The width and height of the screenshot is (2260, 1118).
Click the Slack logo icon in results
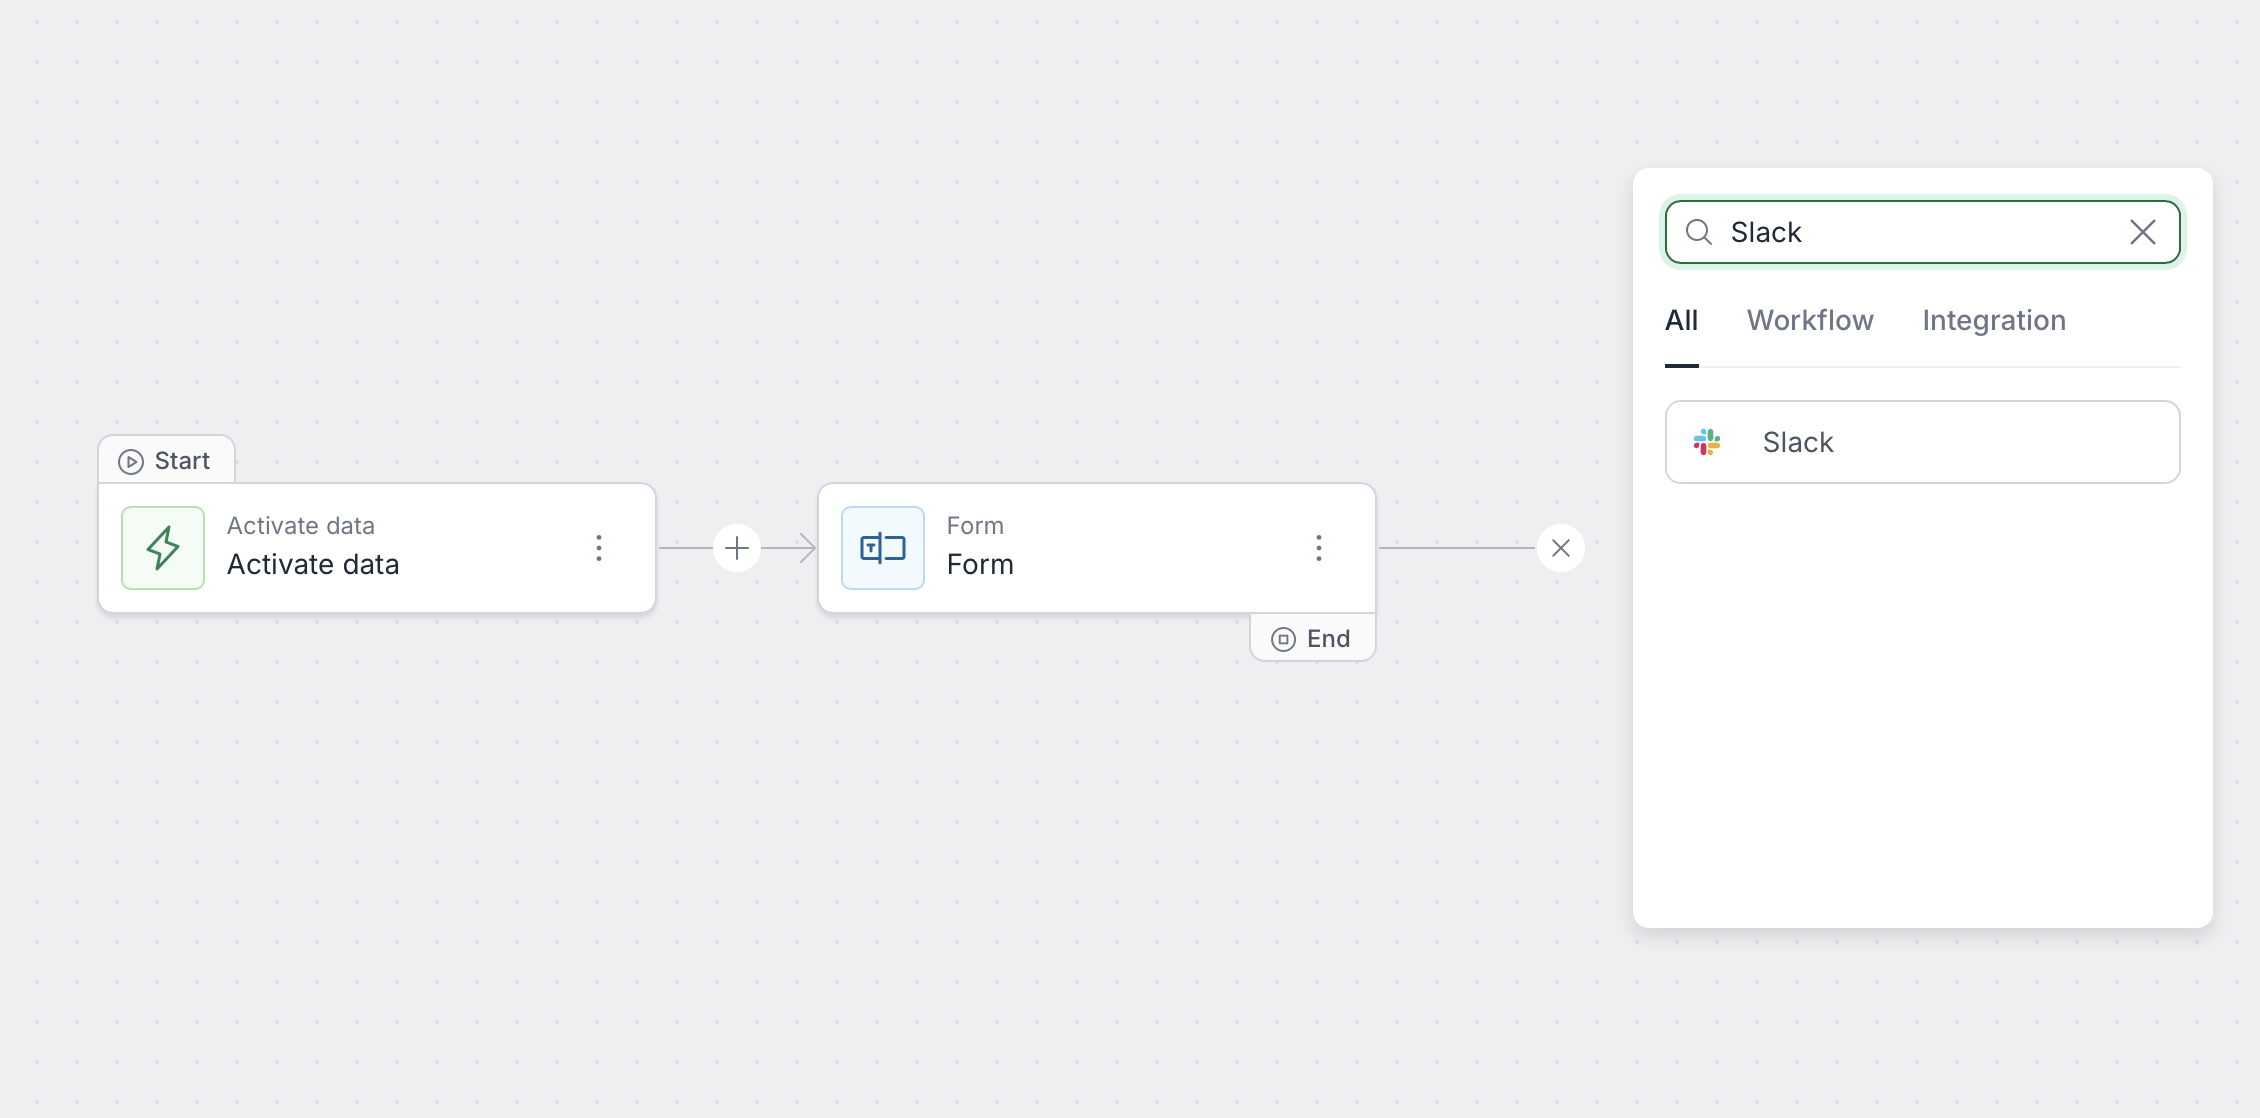1707,442
